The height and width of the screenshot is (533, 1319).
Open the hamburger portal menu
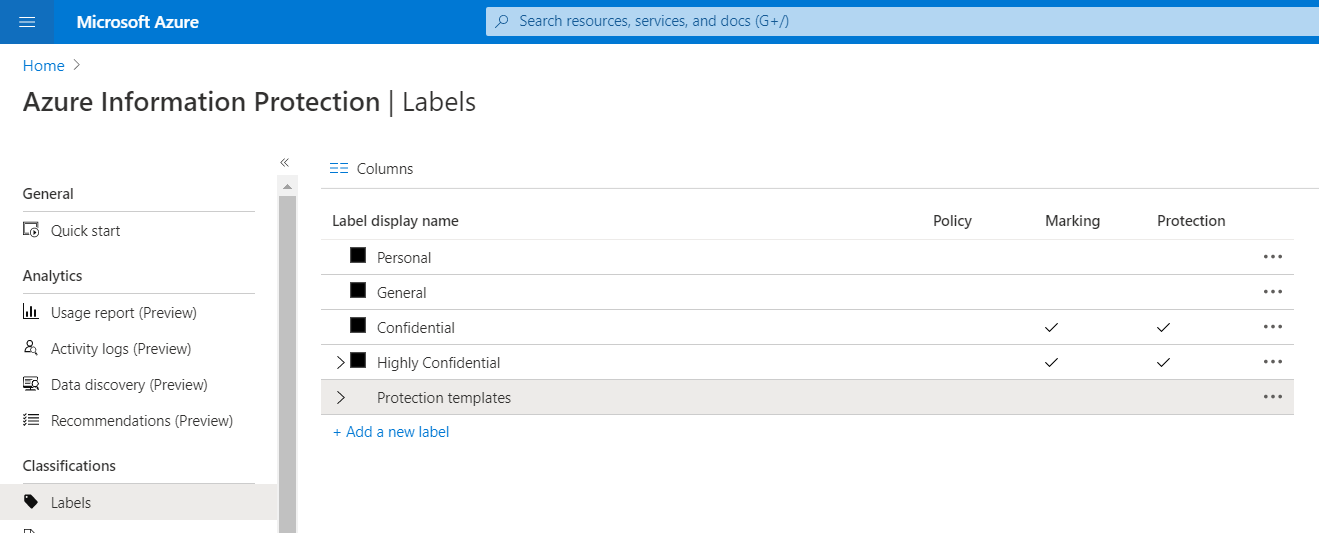tap(27, 22)
